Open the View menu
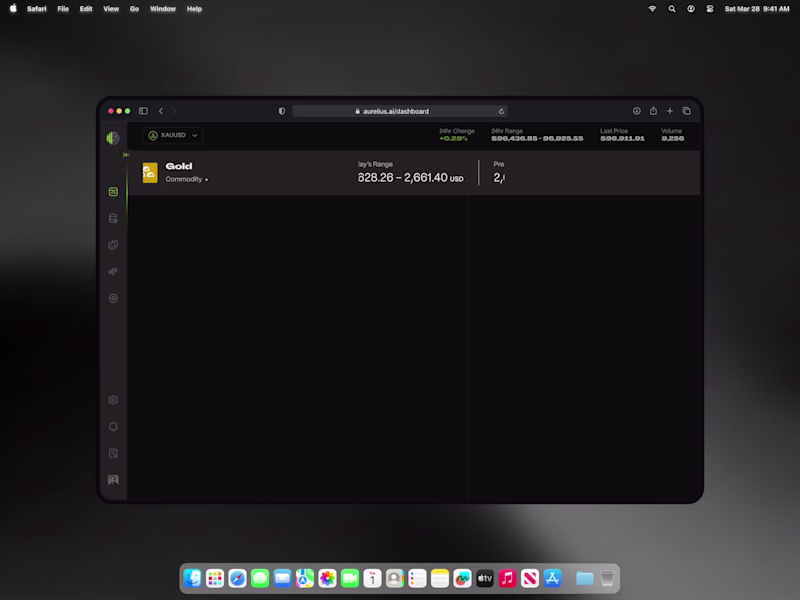This screenshot has width=800, height=600. point(111,9)
